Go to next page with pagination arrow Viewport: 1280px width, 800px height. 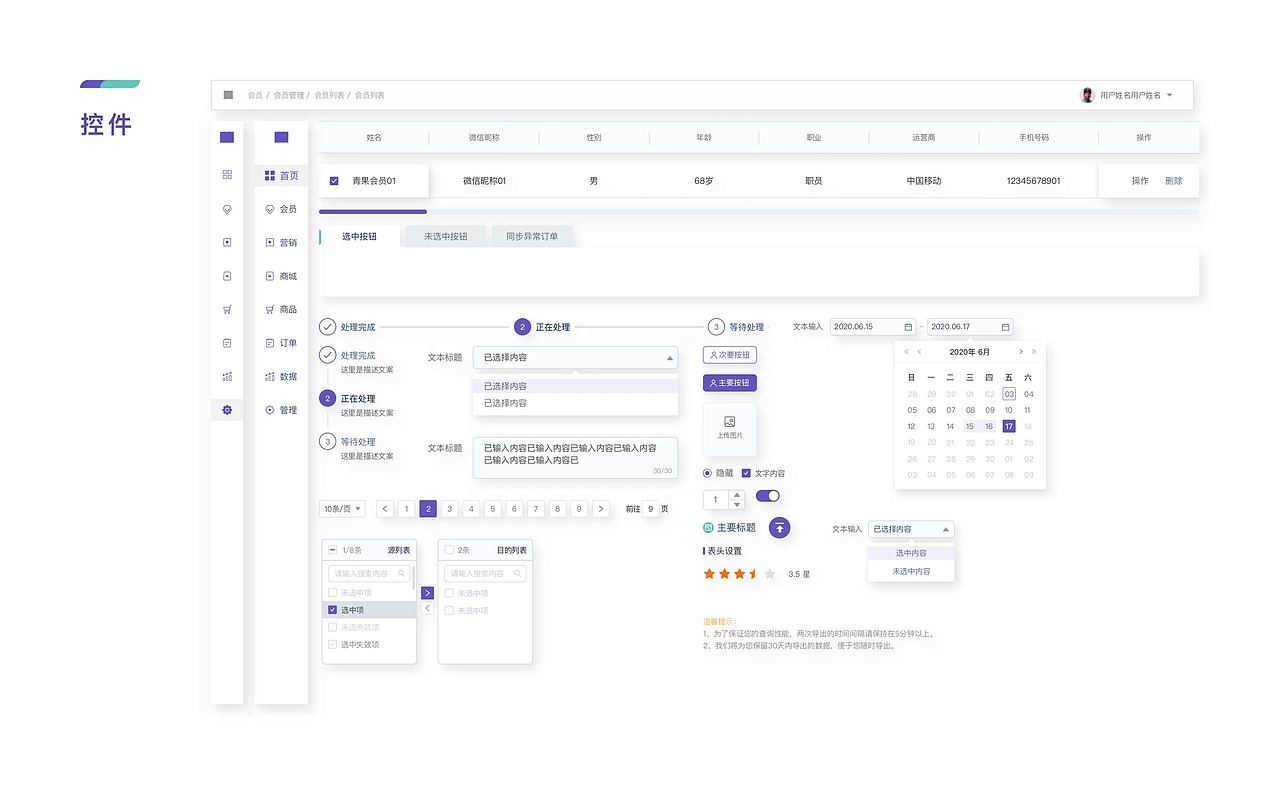tap(601, 509)
